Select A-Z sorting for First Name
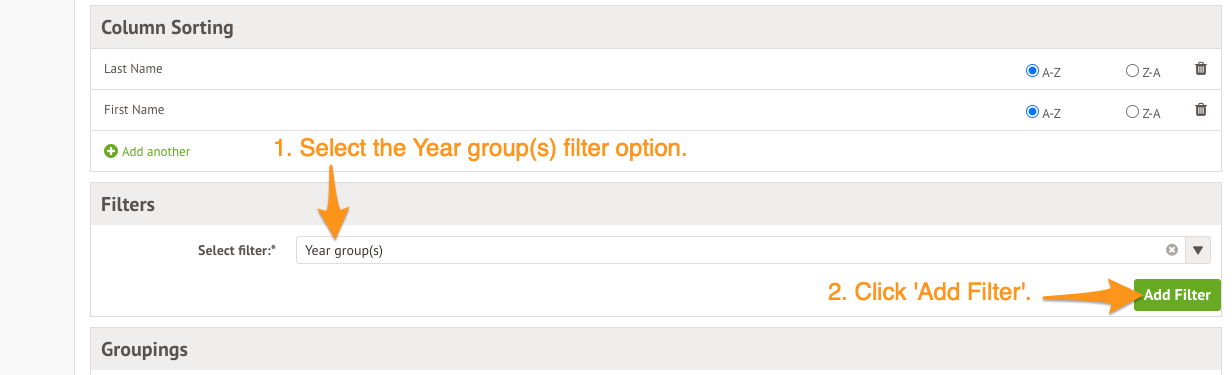Viewport: 1232px width, 375px height. click(x=1032, y=112)
